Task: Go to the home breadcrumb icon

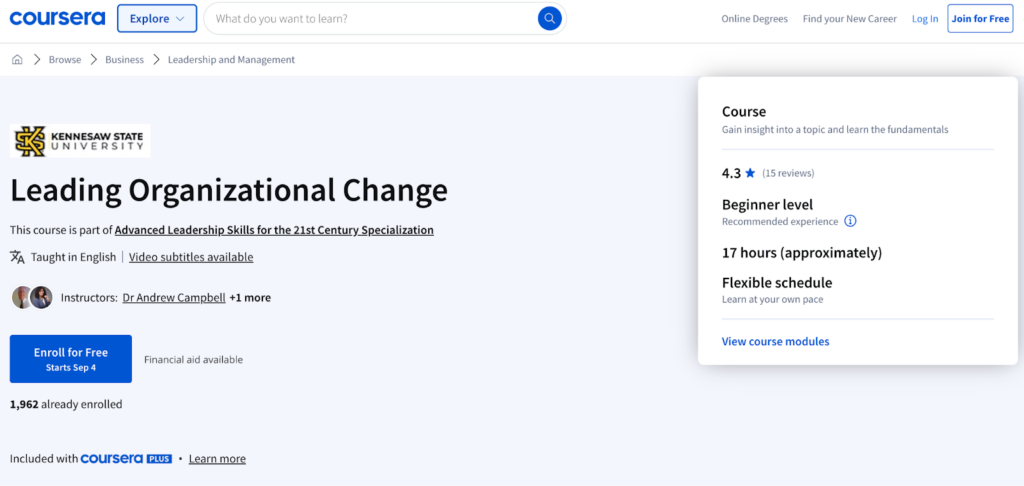Action: (x=18, y=59)
